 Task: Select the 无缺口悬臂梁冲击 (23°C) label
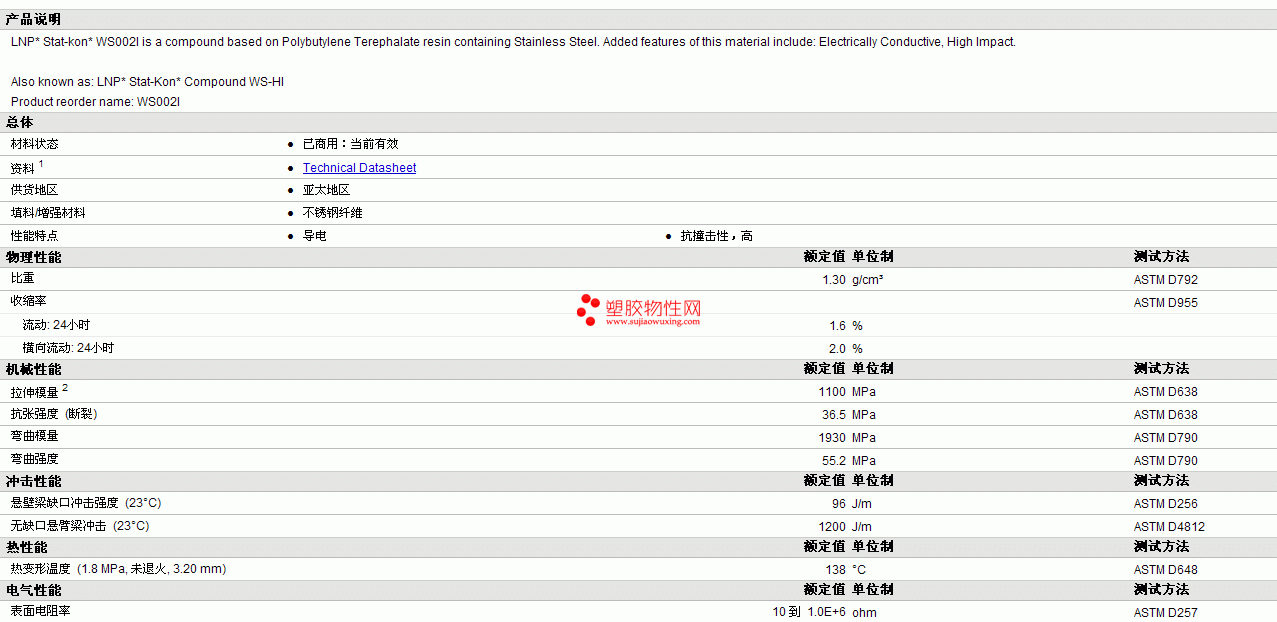point(80,526)
